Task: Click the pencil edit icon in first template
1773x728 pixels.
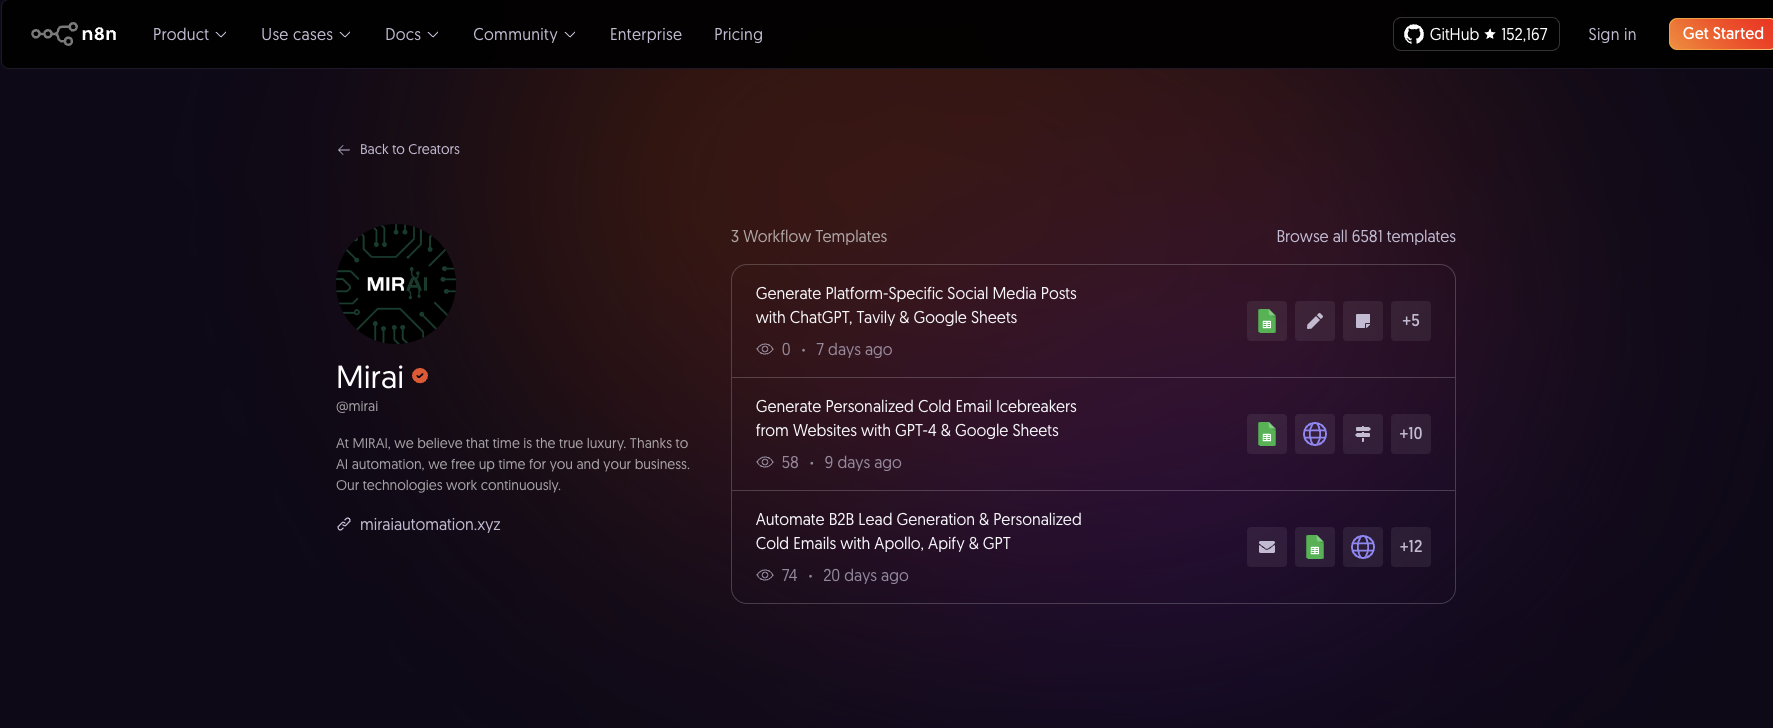Action: click(x=1314, y=321)
